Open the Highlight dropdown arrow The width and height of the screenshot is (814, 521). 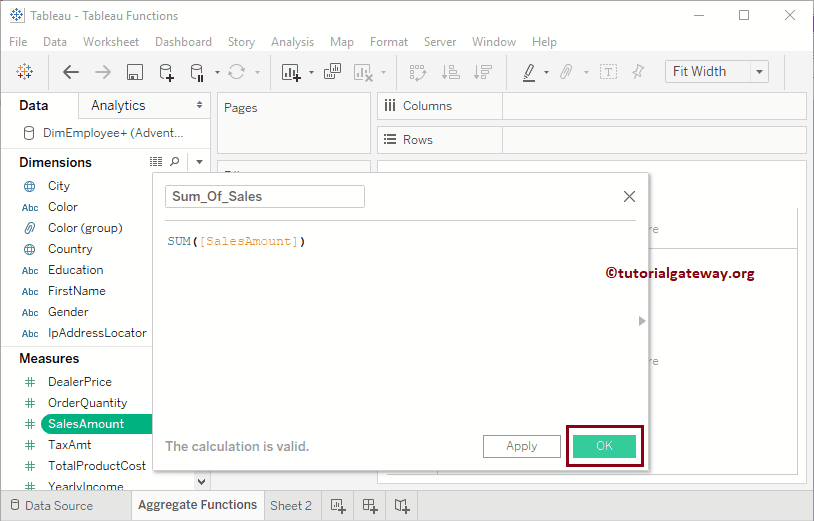point(546,72)
